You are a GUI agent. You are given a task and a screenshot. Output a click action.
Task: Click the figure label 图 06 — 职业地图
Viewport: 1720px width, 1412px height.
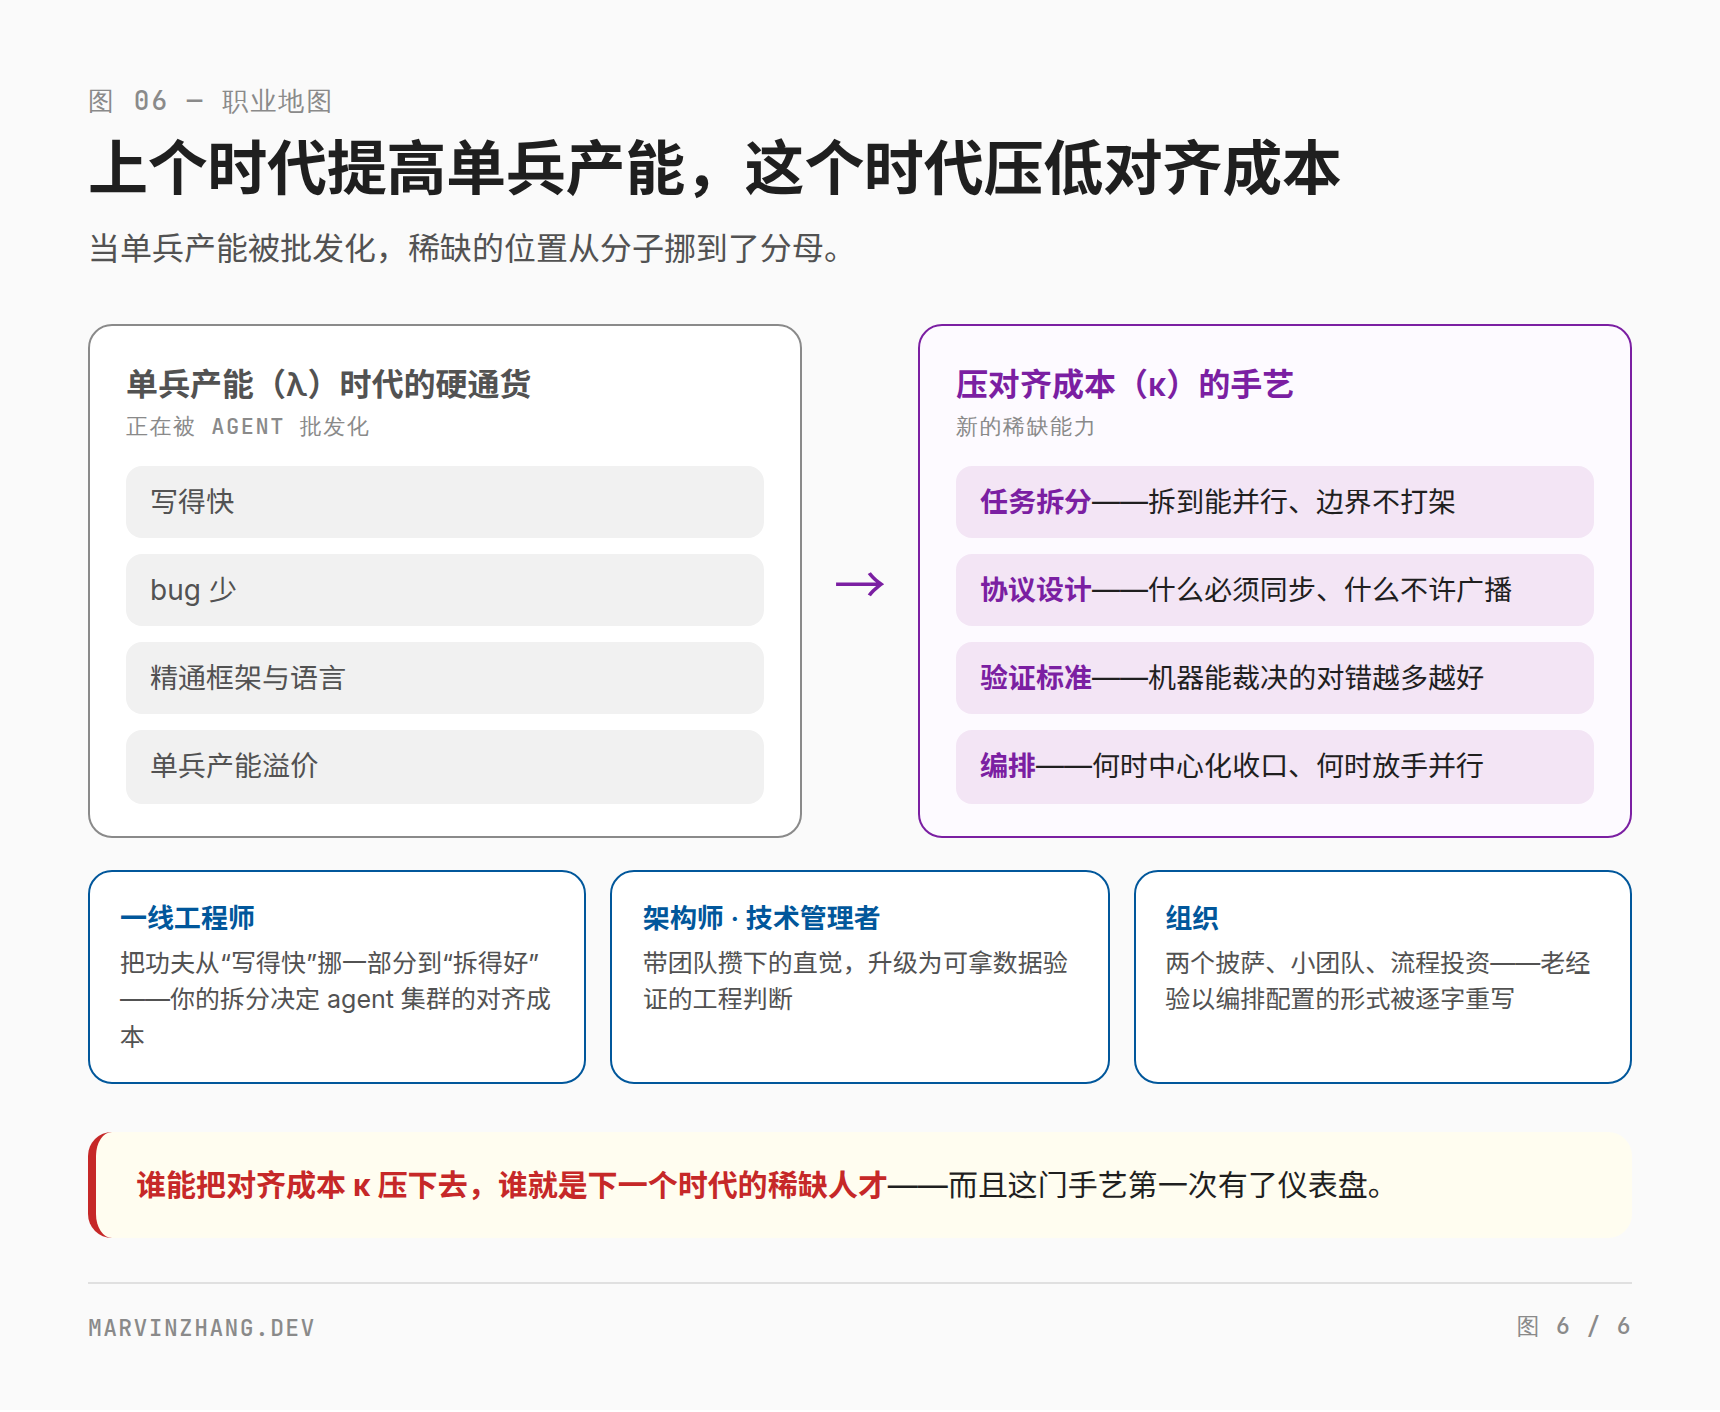coord(210,101)
